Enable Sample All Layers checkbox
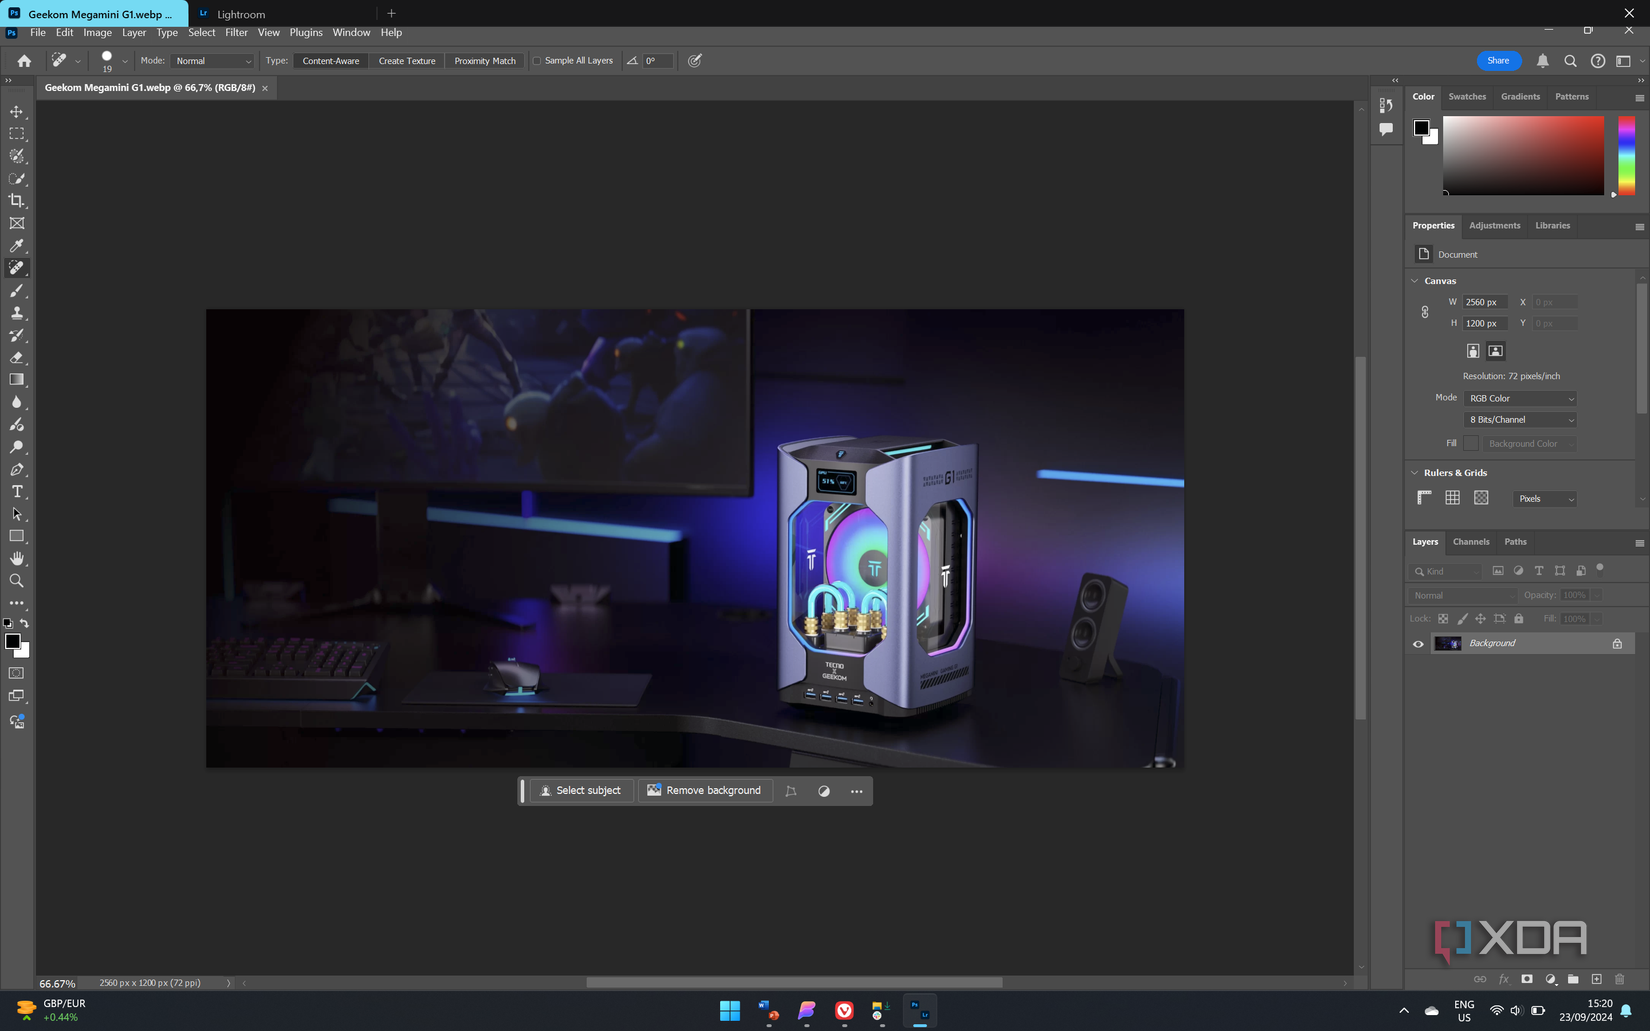 537,61
